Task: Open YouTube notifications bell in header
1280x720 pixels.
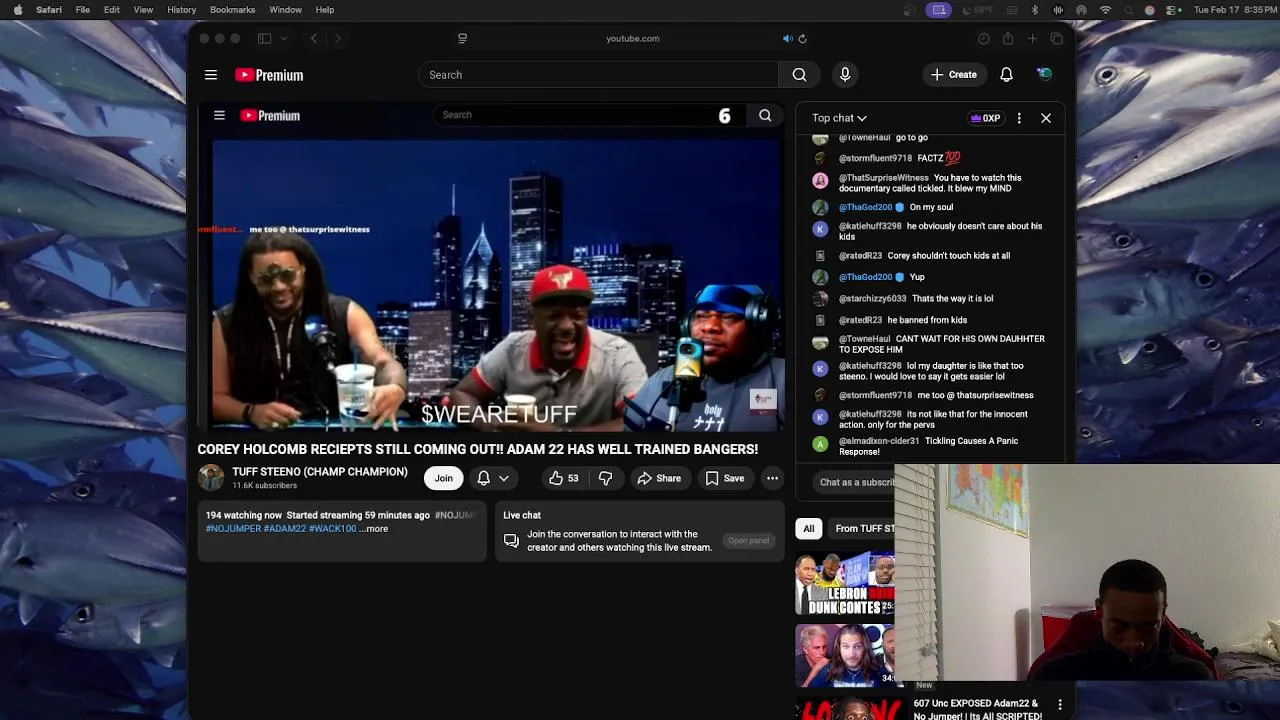Action: click(1006, 75)
